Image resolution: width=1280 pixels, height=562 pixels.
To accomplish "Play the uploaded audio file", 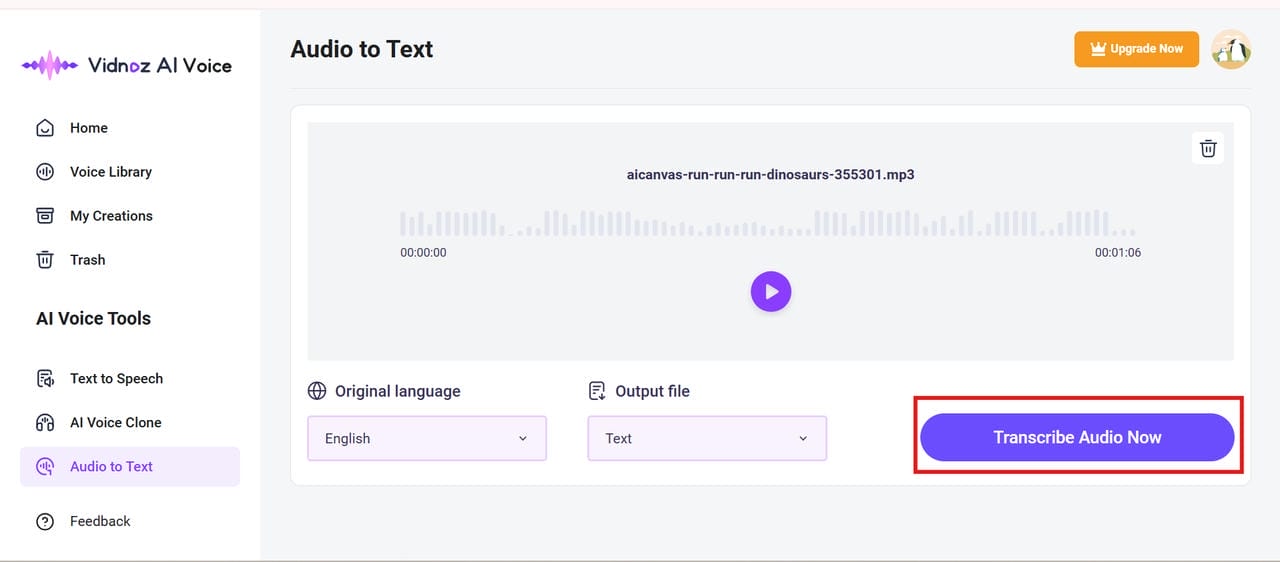I will [771, 292].
